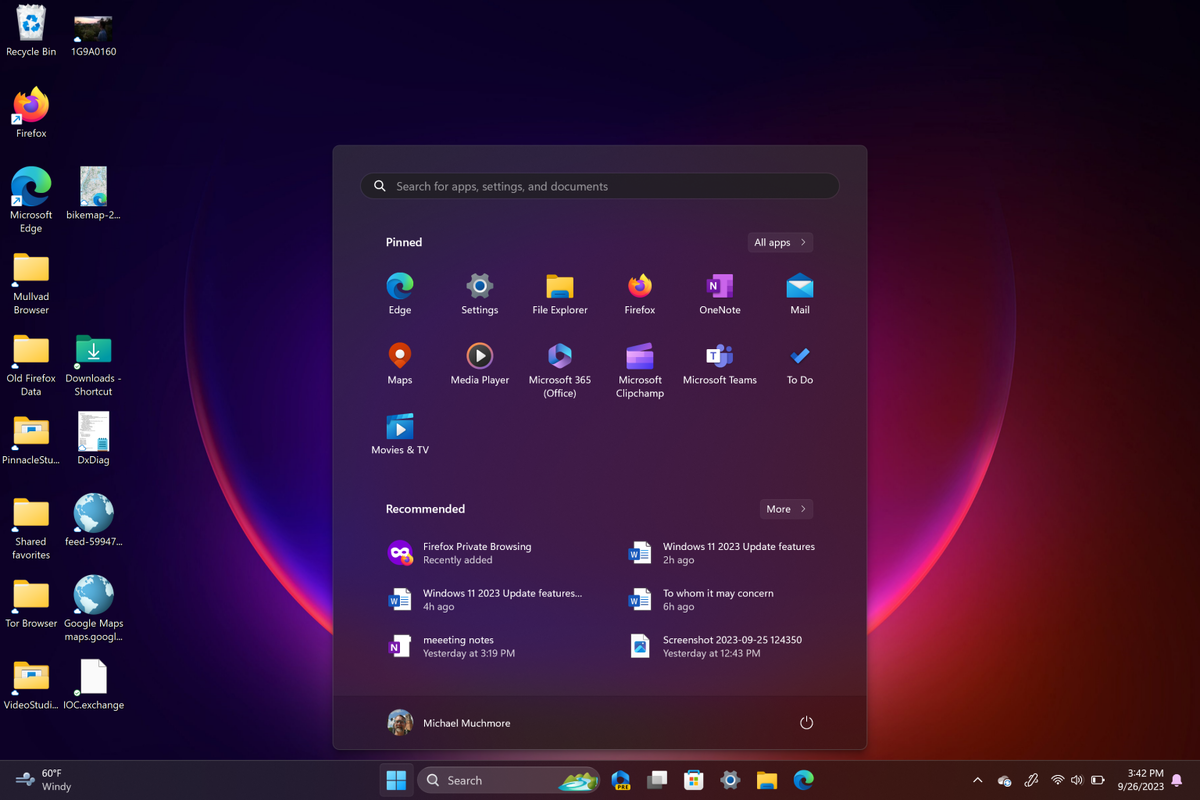Viewport: 1200px width, 800px height.
Task: Open Firefox in the pinned apps grid
Action: [x=640, y=294]
